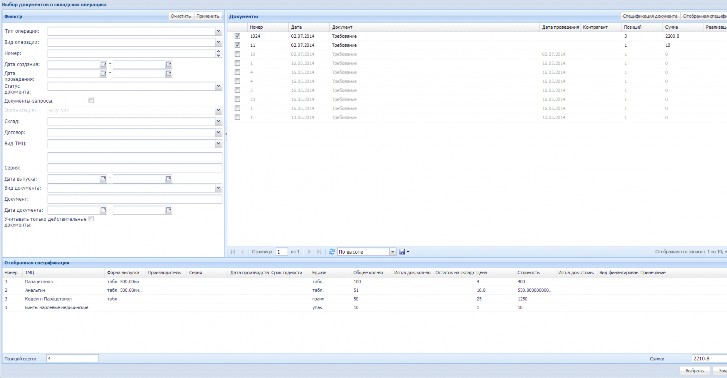Click the Очистить filter button

tap(181, 16)
